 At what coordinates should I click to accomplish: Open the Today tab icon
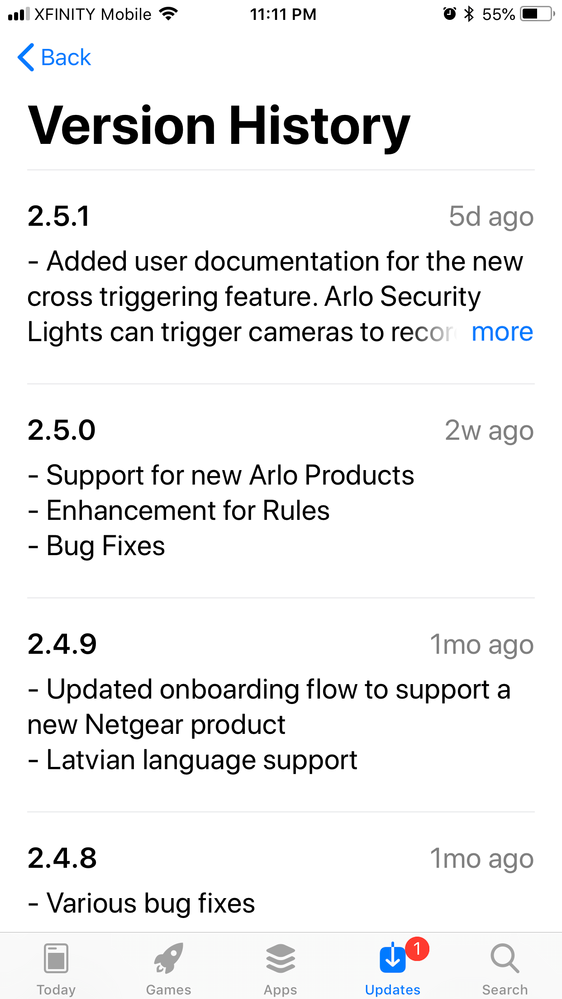click(x=56, y=959)
